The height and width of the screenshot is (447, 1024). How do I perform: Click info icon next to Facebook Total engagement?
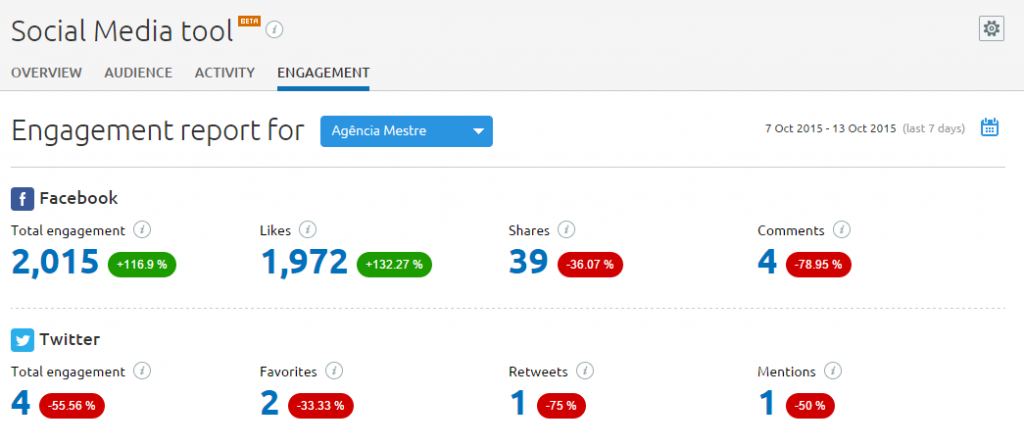[142, 230]
